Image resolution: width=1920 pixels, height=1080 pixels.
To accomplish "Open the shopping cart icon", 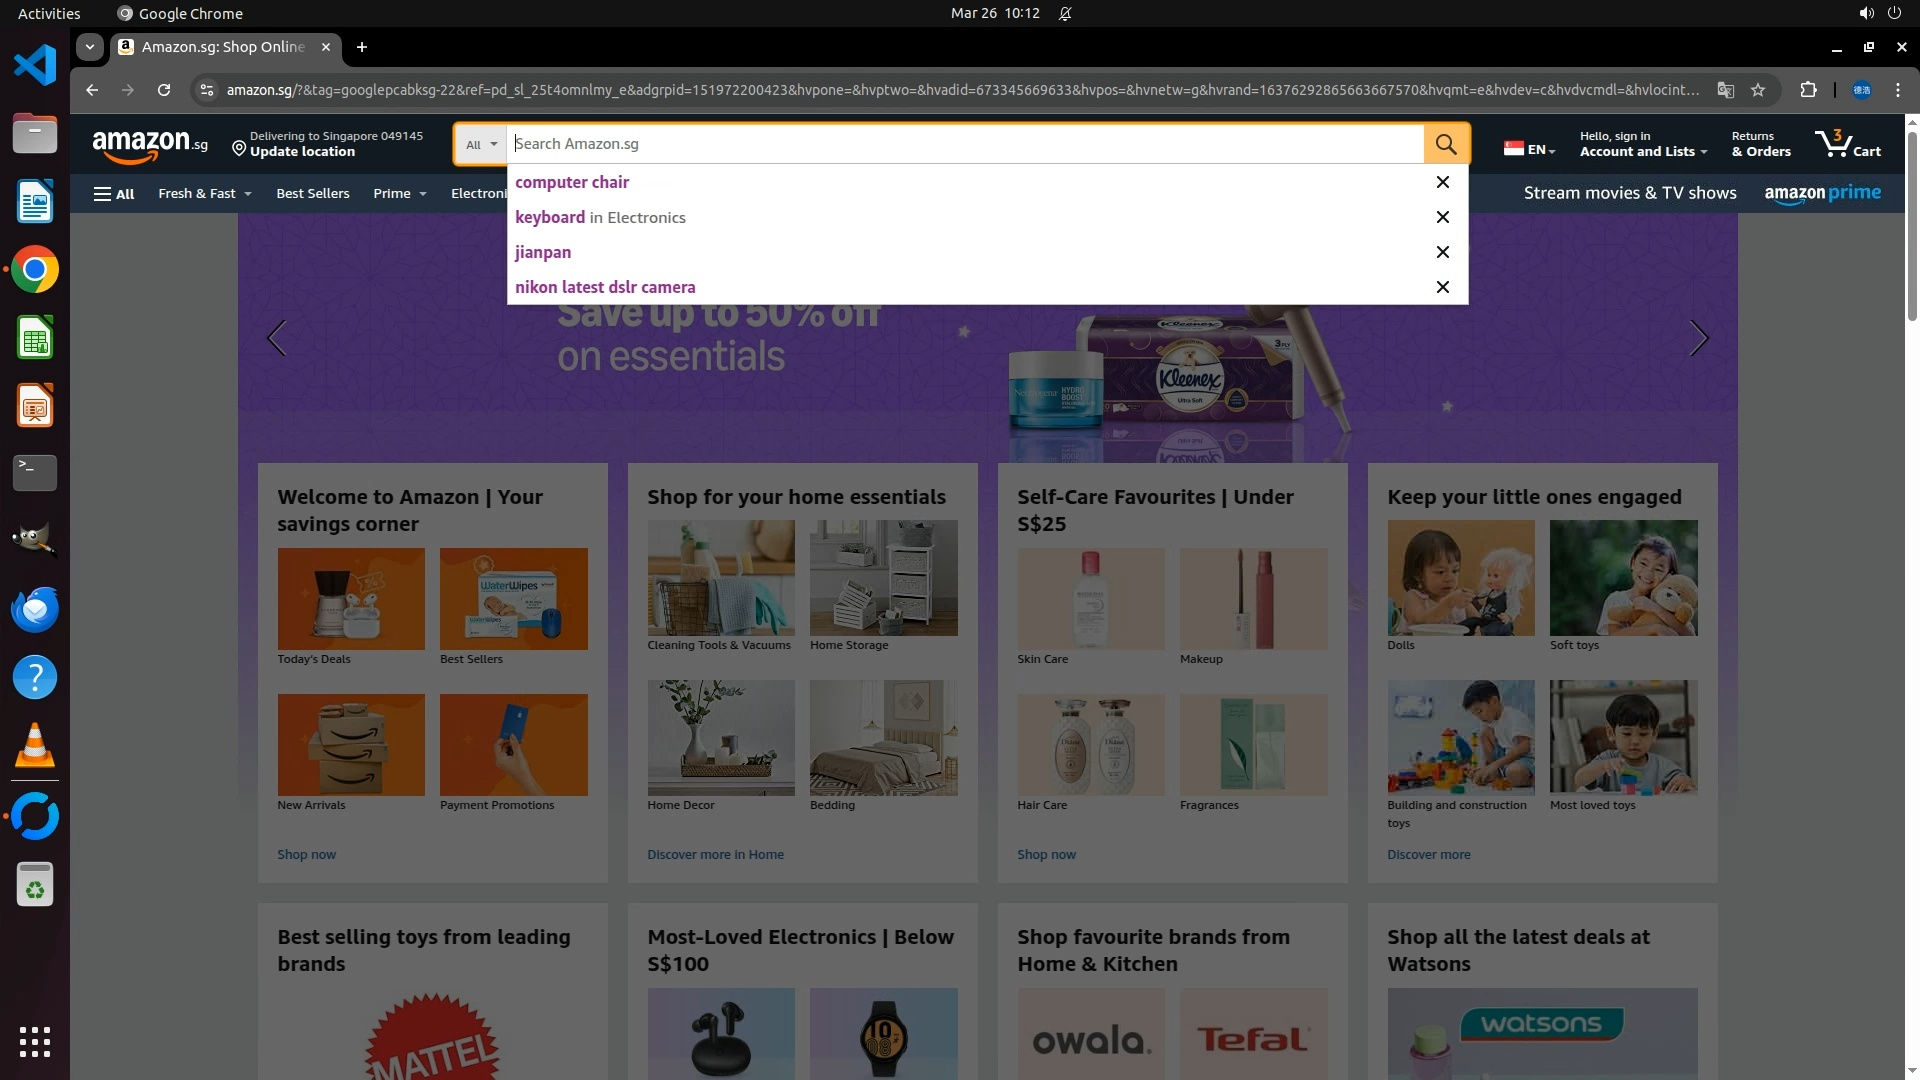I will pyautogui.click(x=1847, y=144).
